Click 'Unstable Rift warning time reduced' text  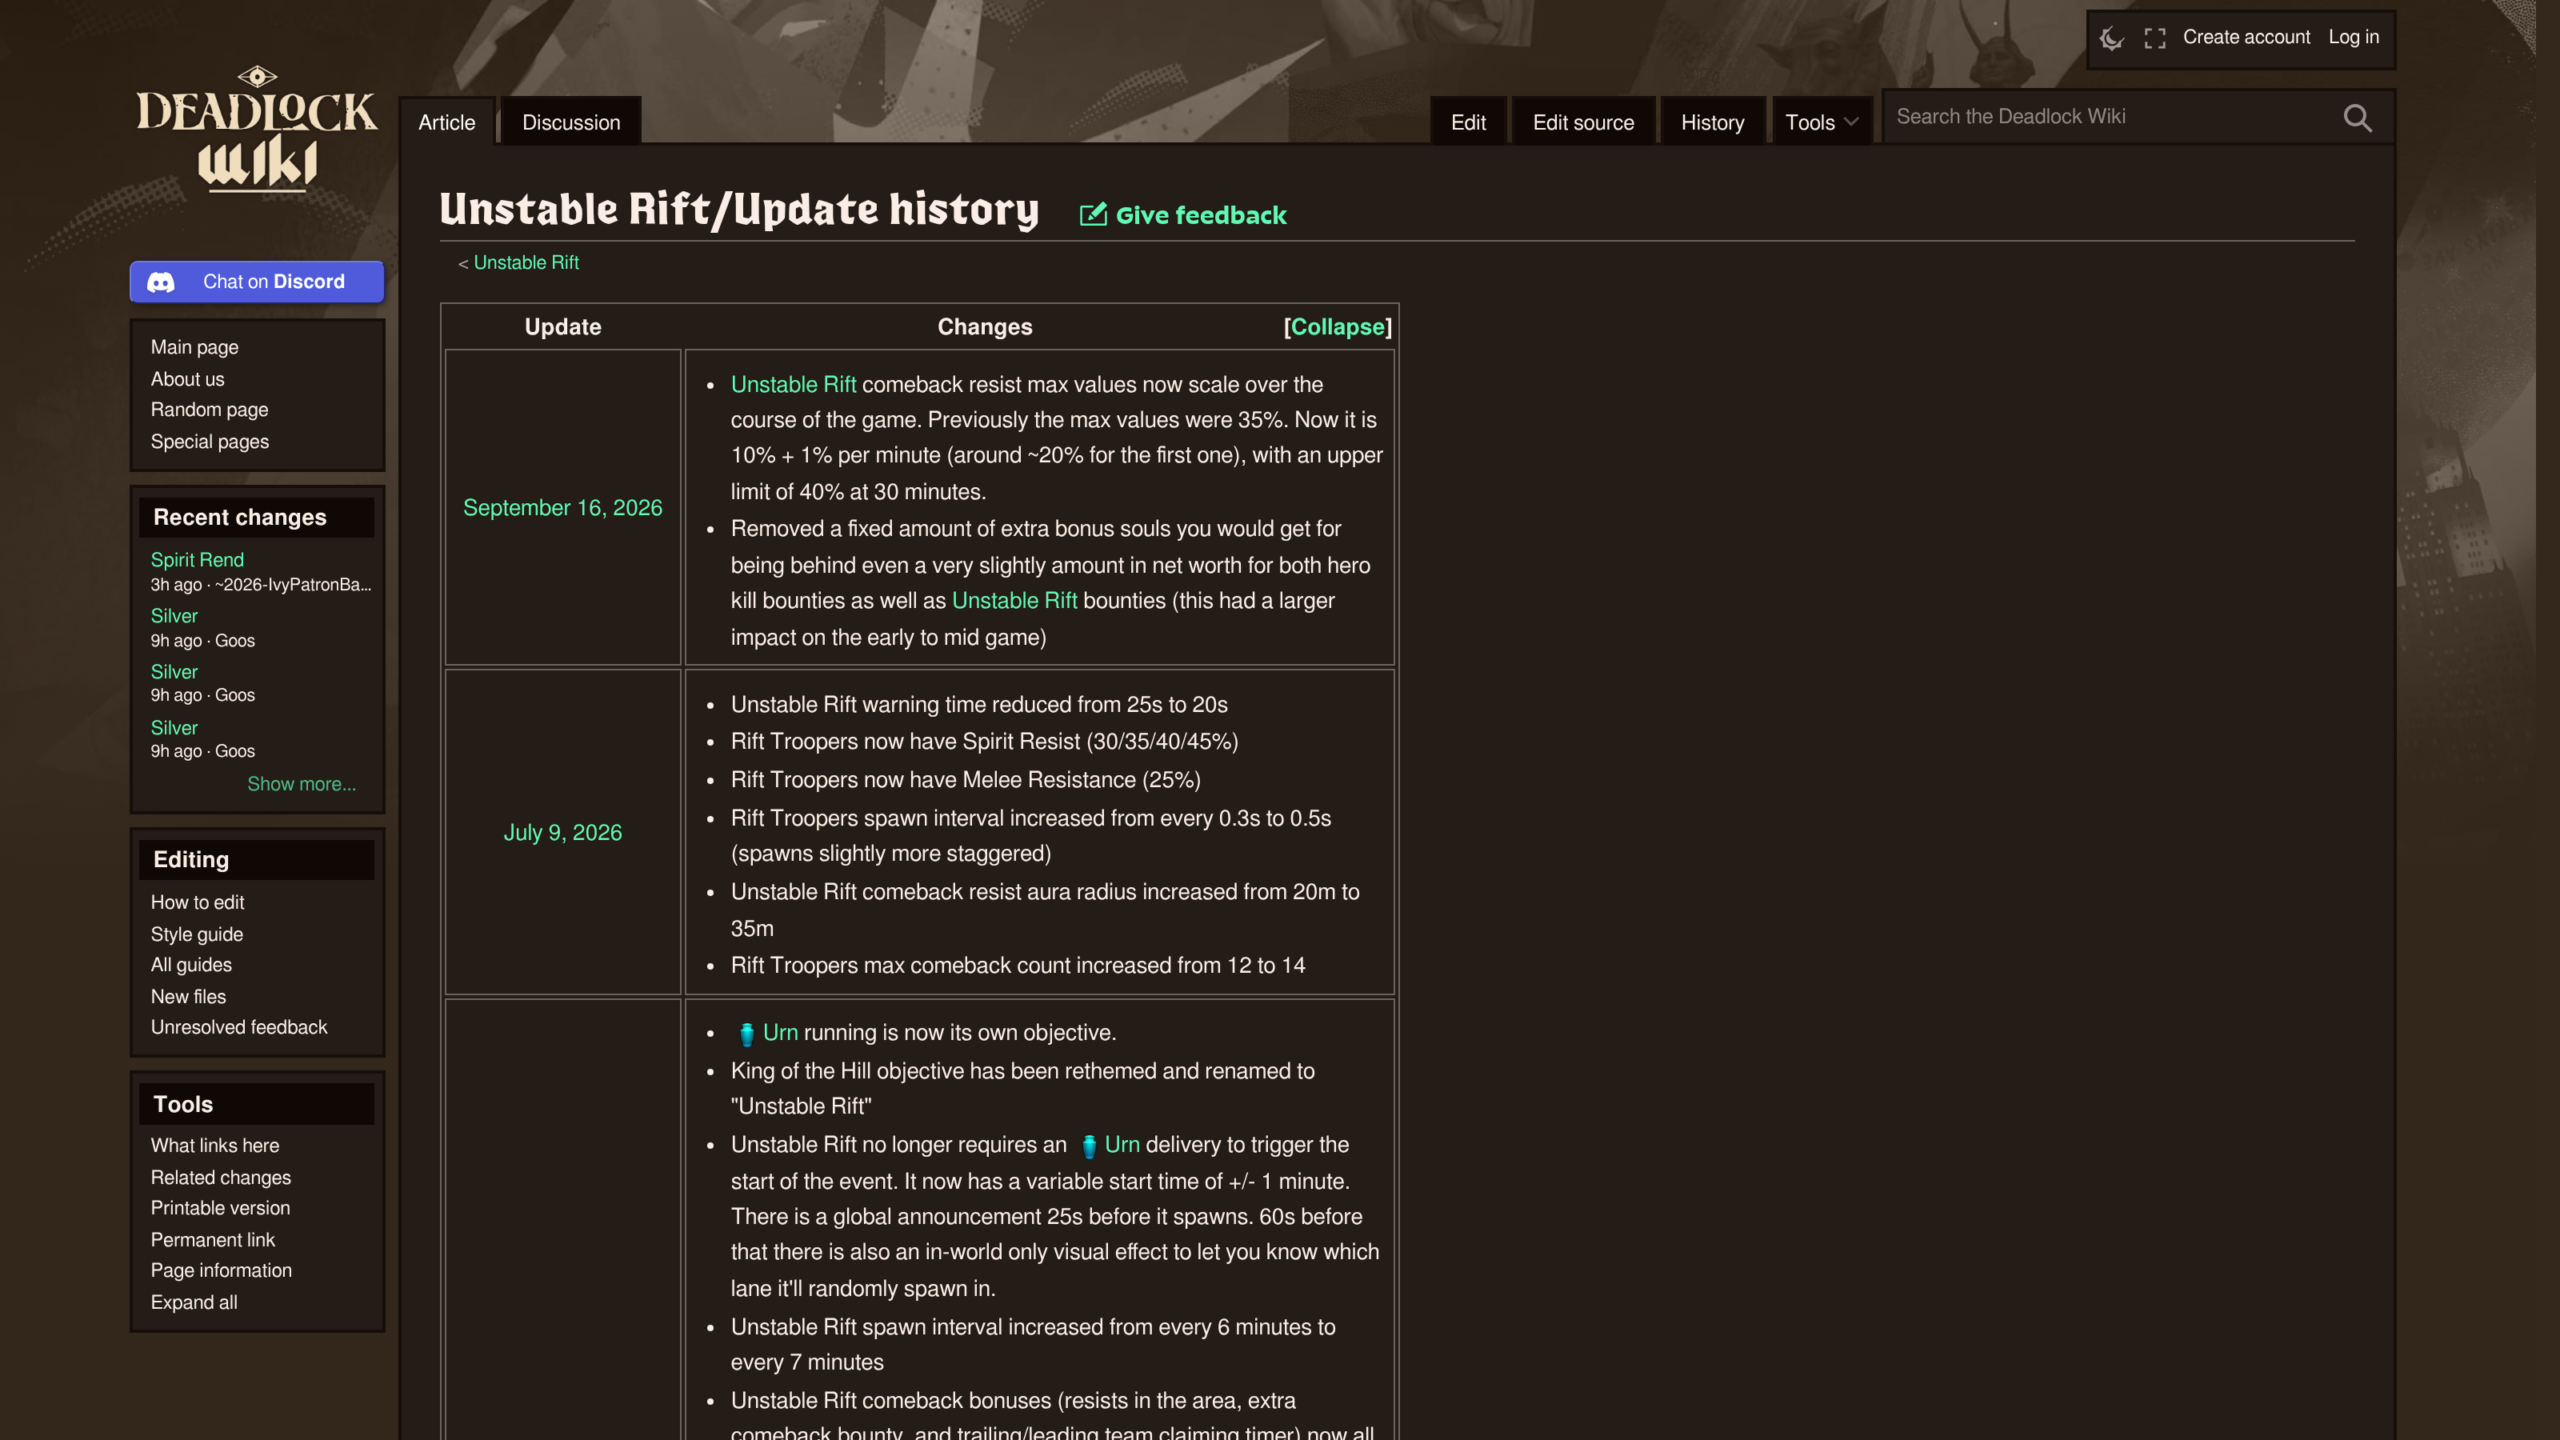tap(979, 705)
